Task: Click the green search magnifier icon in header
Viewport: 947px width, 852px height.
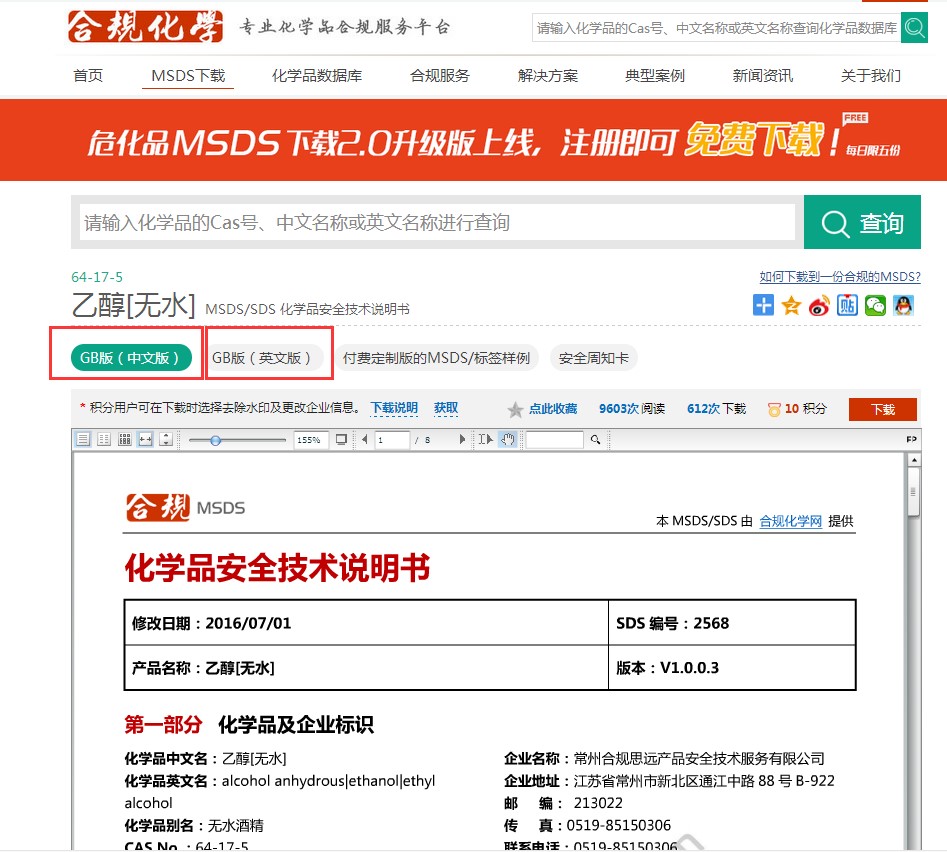Action: click(x=914, y=28)
